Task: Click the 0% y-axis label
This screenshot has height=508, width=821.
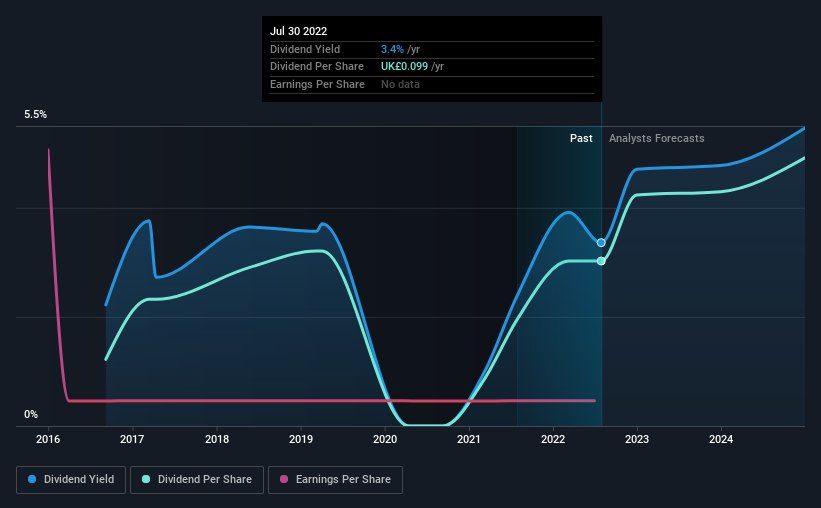Action: [x=31, y=414]
